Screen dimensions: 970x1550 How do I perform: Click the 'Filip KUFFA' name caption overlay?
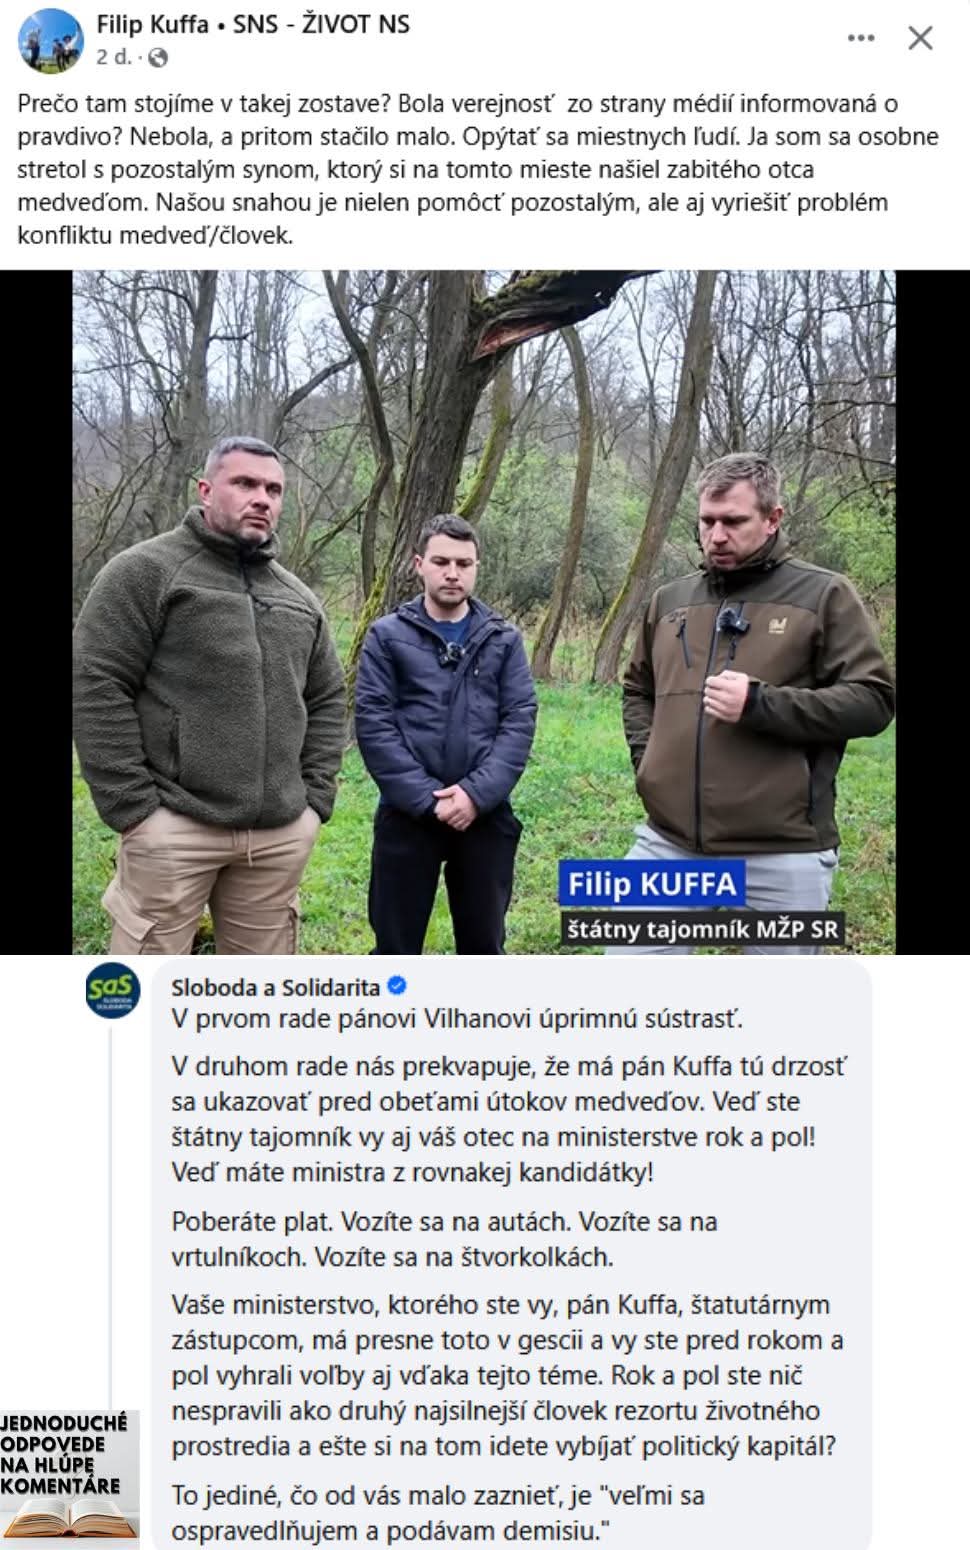coord(652,884)
